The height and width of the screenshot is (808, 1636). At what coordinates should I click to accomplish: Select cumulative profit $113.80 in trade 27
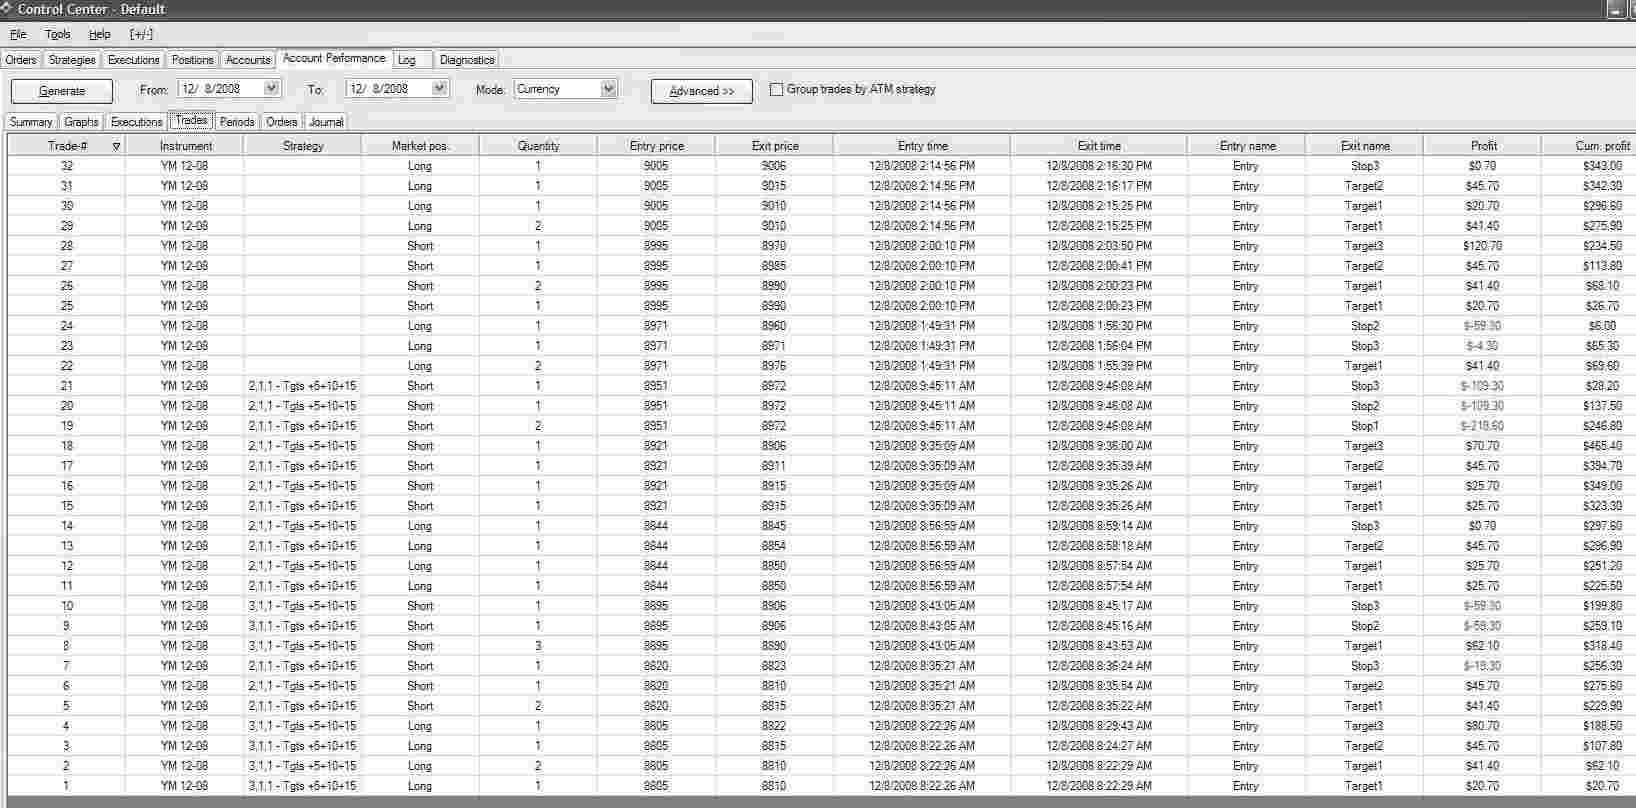[x=1590, y=266]
